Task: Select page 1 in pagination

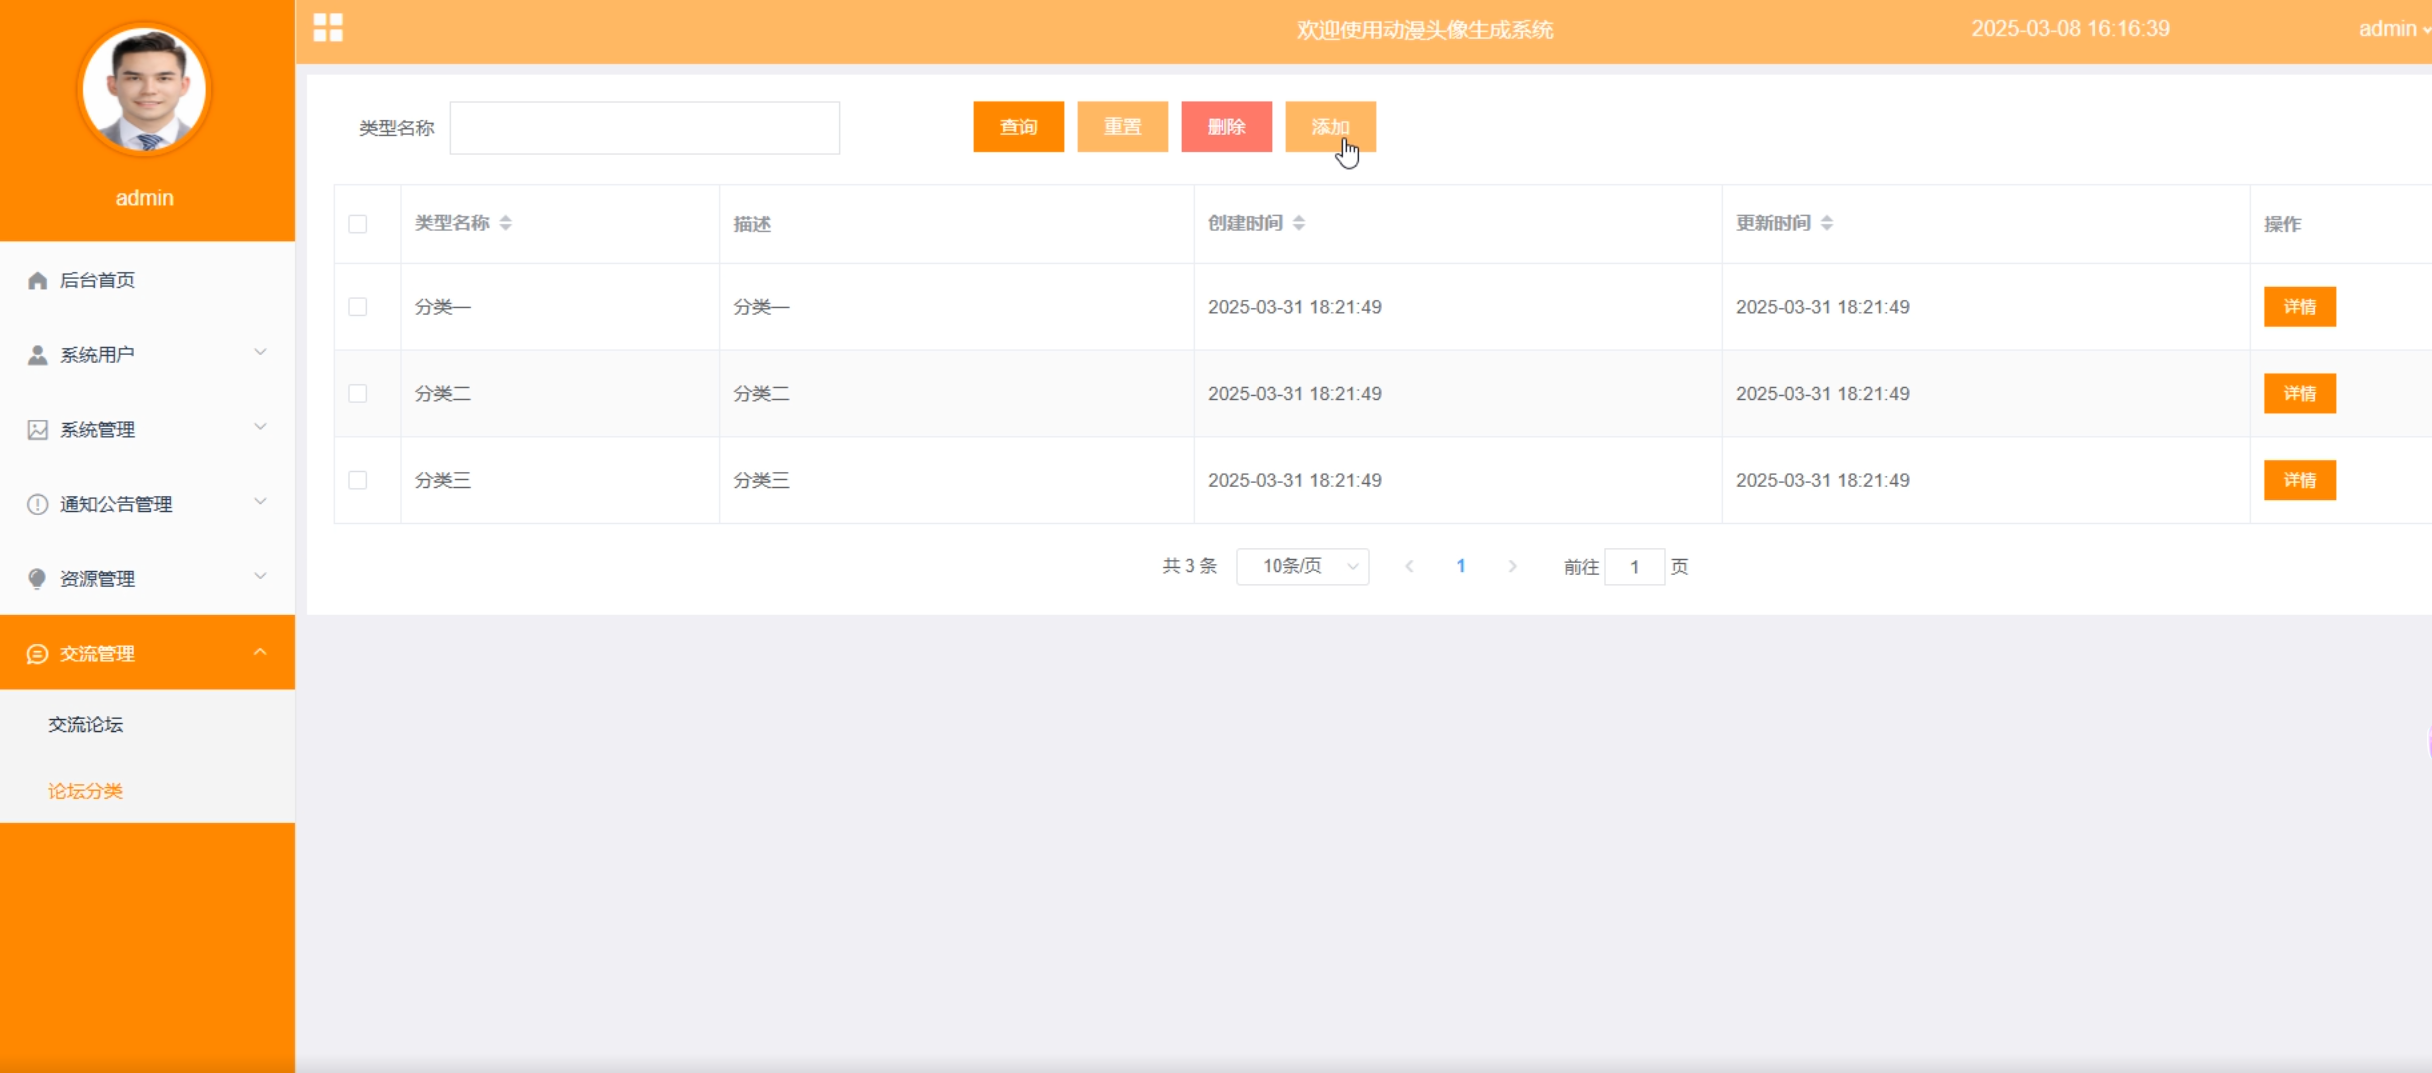Action: point(1461,567)
